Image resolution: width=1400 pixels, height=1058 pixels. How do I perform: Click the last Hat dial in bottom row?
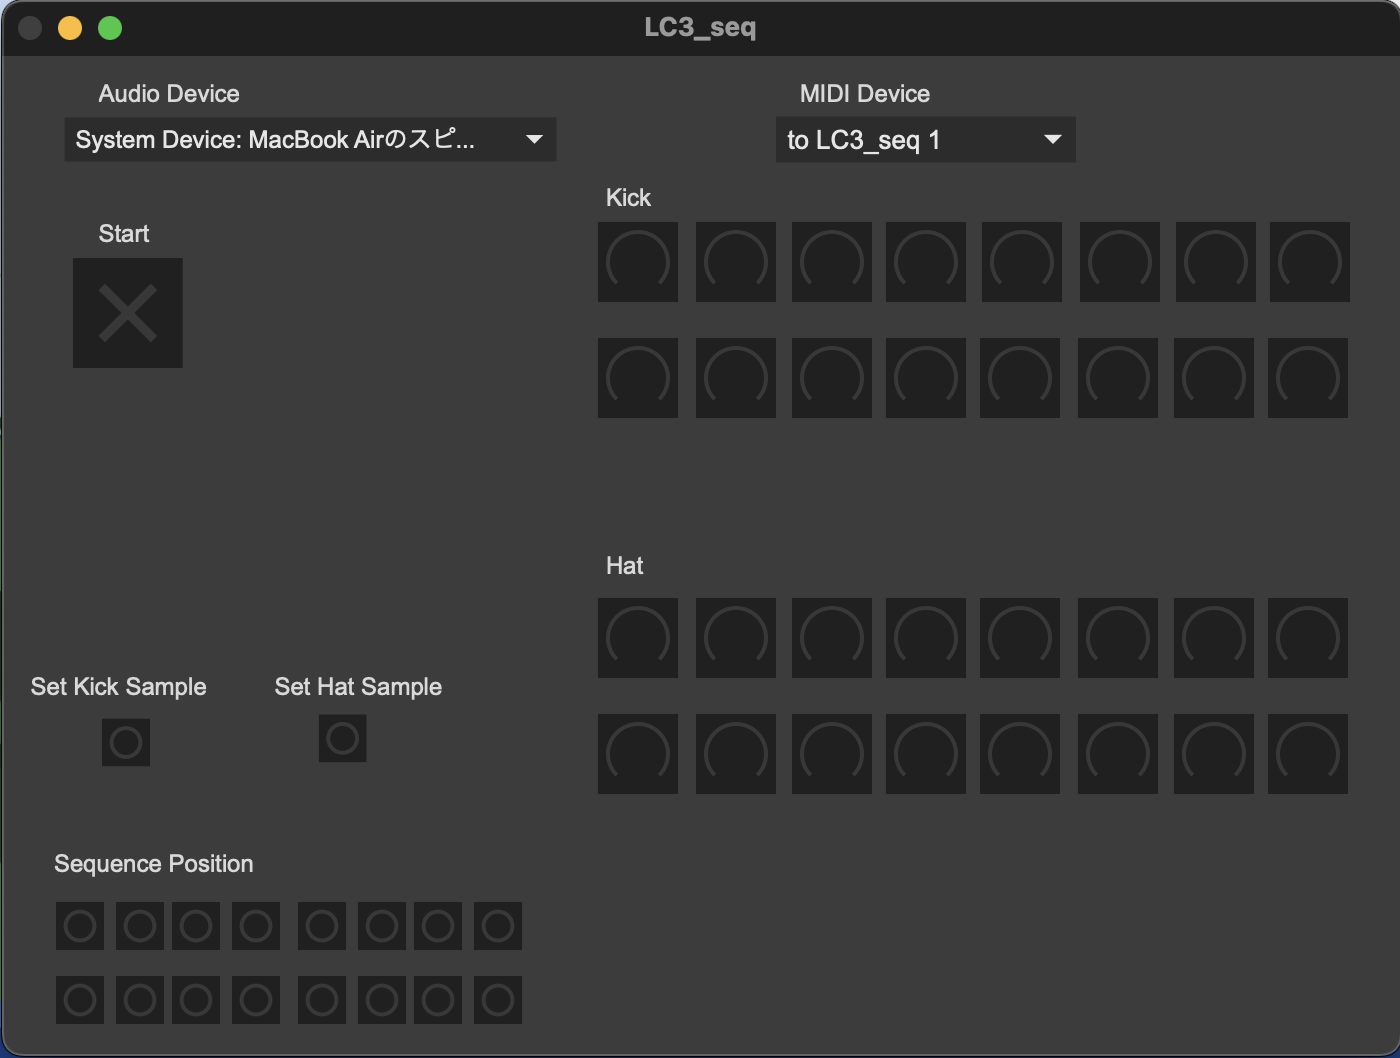(1308, 754)
